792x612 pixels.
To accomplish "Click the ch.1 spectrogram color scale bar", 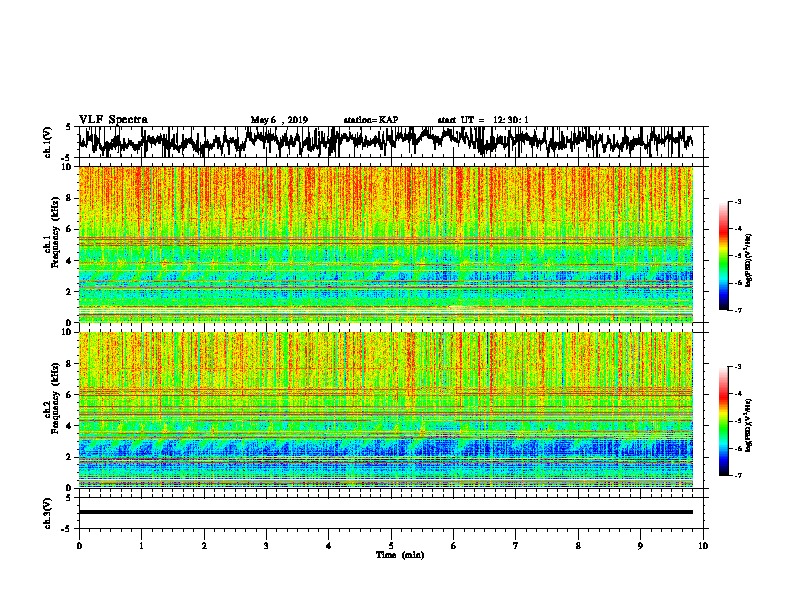I will (x=724, y=256).
